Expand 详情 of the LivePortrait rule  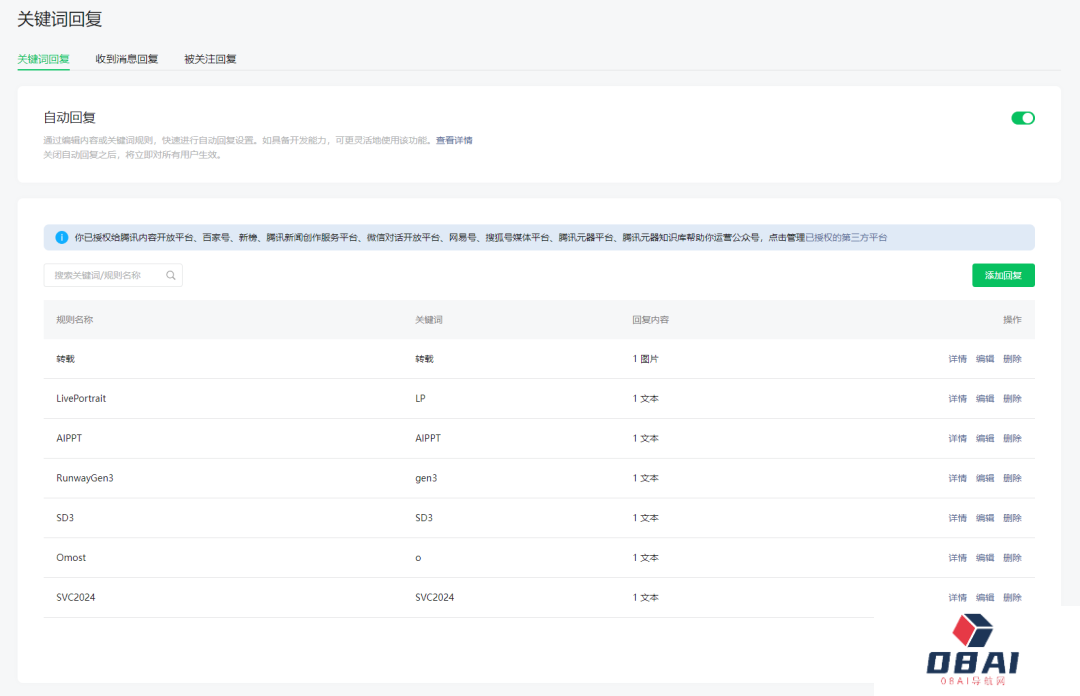957,399
